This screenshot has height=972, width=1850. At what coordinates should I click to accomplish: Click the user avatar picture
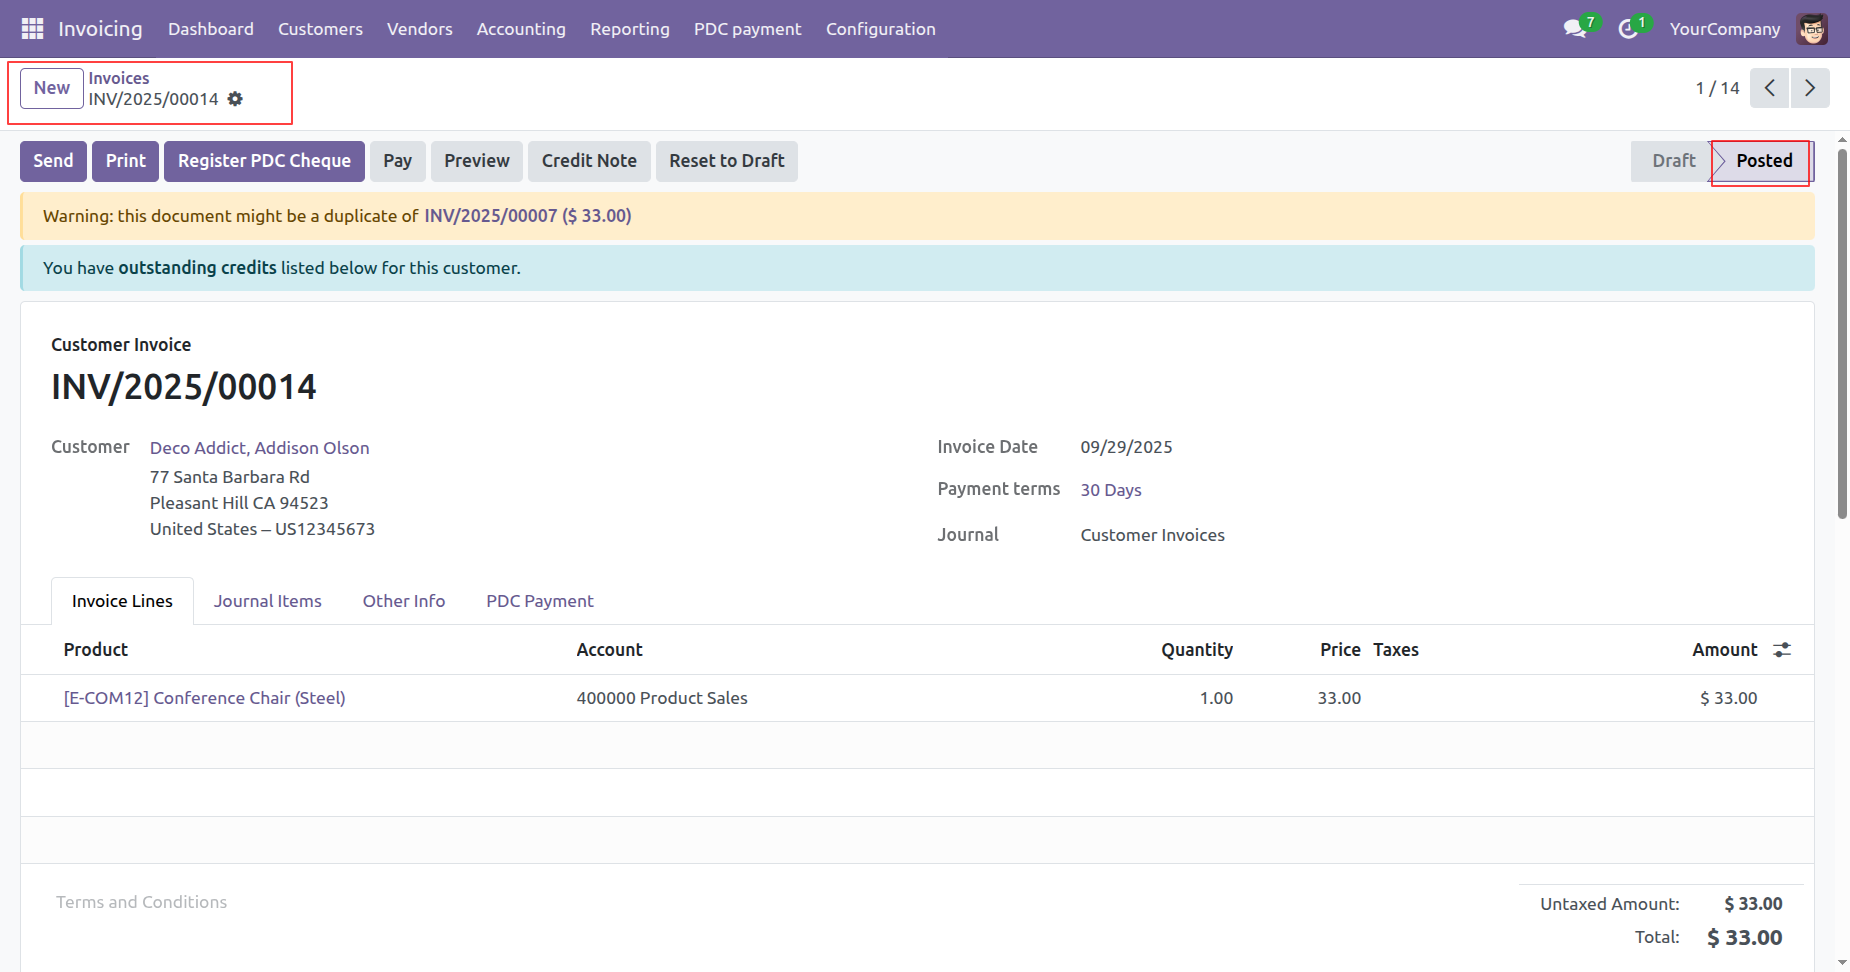click(1812, 29)
